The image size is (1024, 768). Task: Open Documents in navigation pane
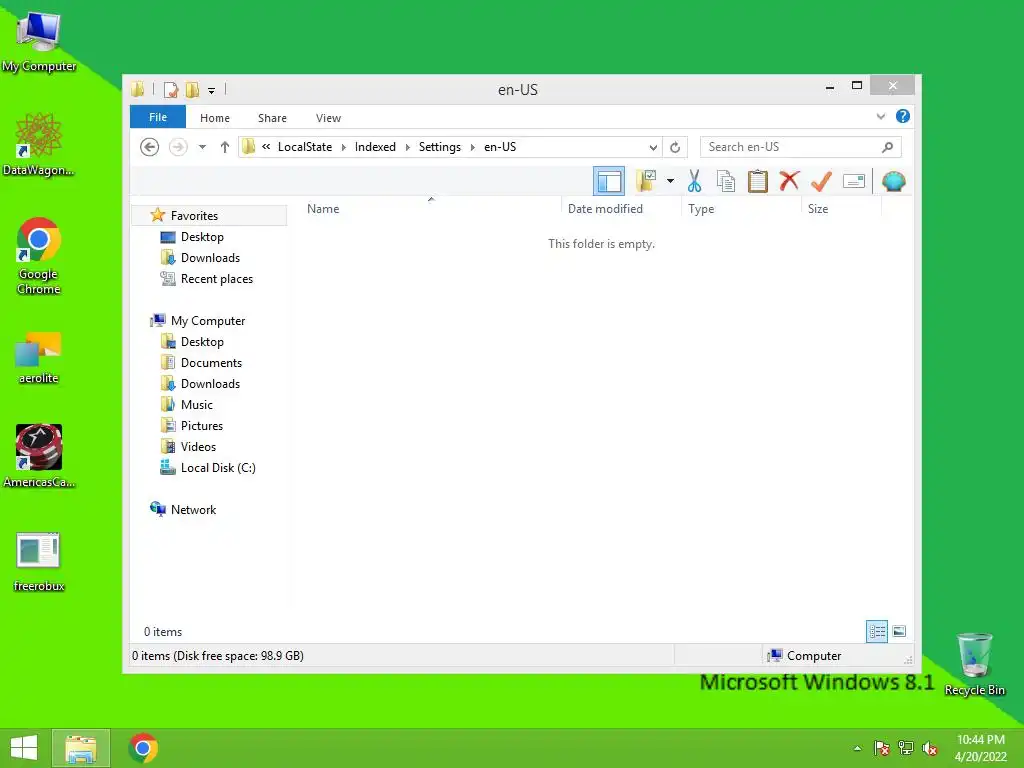(211, 362)
